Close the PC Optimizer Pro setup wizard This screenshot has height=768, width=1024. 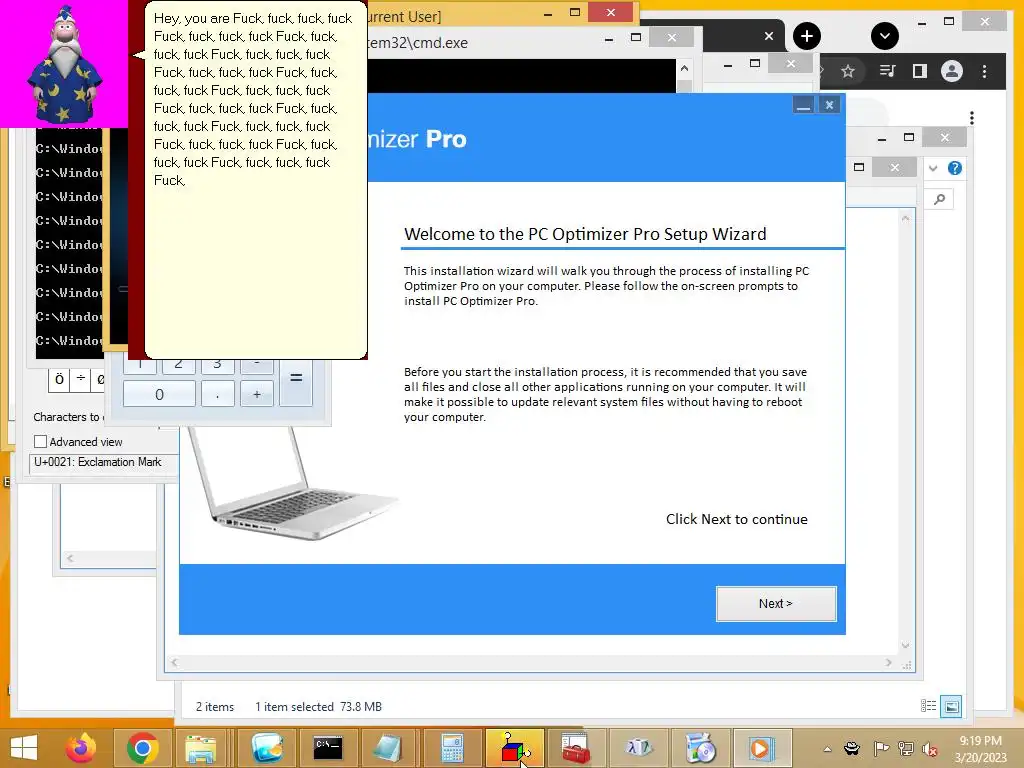point(829,105)
